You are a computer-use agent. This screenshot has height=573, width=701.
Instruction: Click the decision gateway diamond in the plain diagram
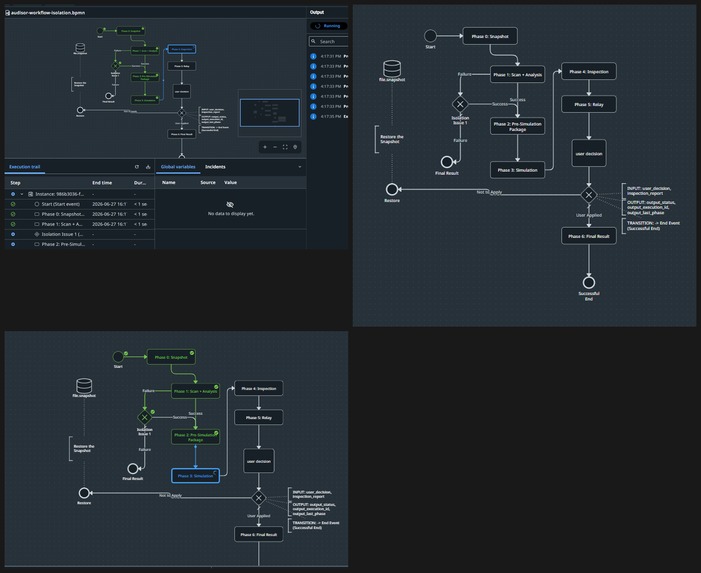tap(589, 195)
